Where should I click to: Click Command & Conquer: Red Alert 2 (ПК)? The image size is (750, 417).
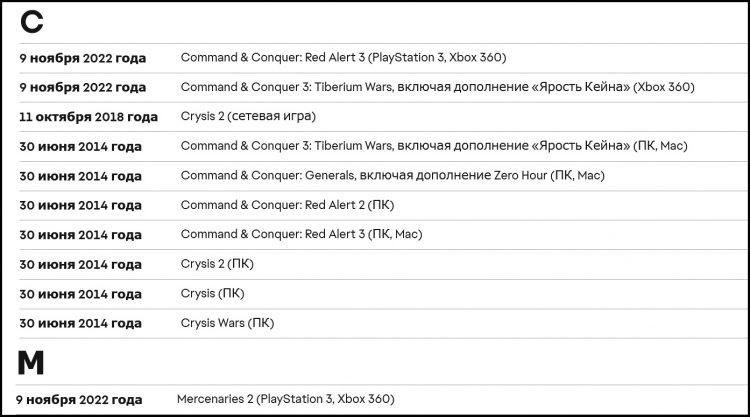(287, 205)
